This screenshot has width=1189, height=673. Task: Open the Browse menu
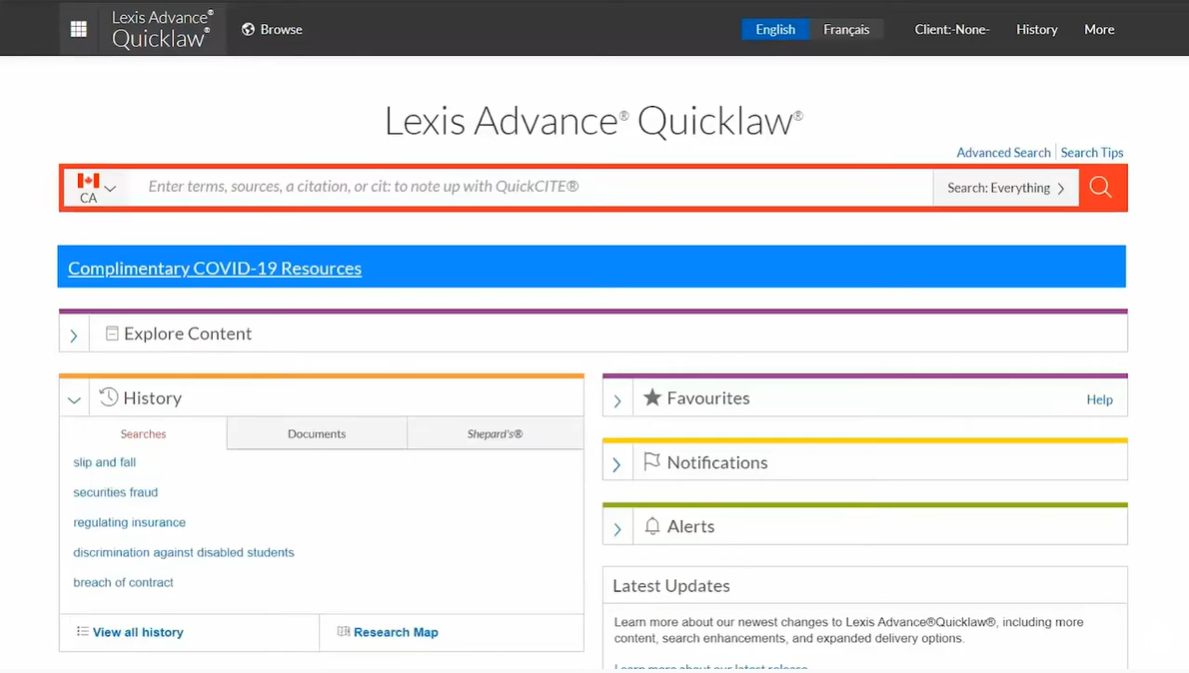[x=272, y=29]
